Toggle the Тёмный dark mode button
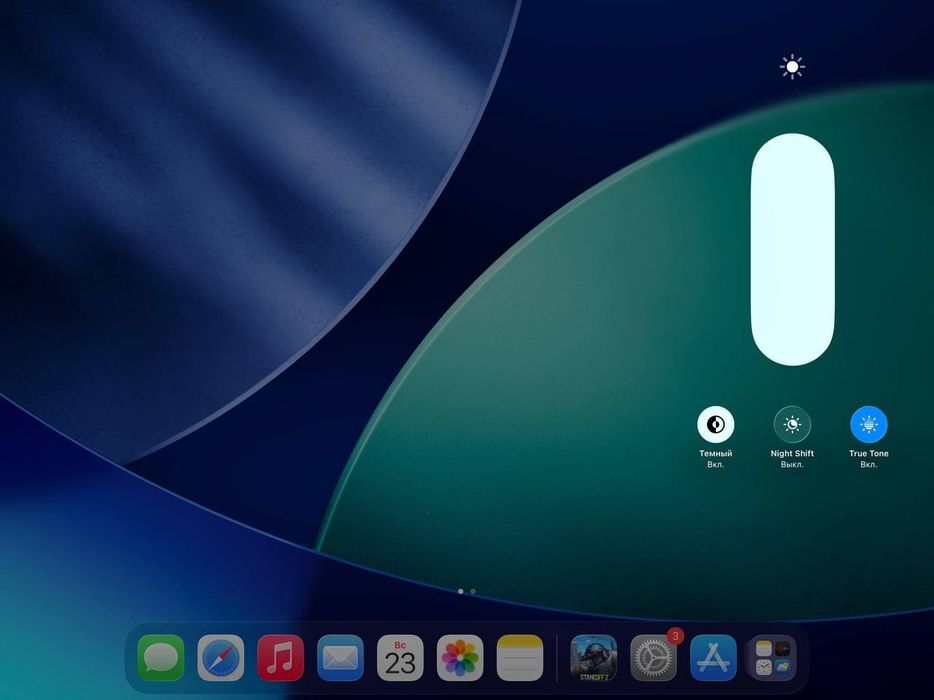934x700 pixels. pyautogui.click(x=715, y=424)
